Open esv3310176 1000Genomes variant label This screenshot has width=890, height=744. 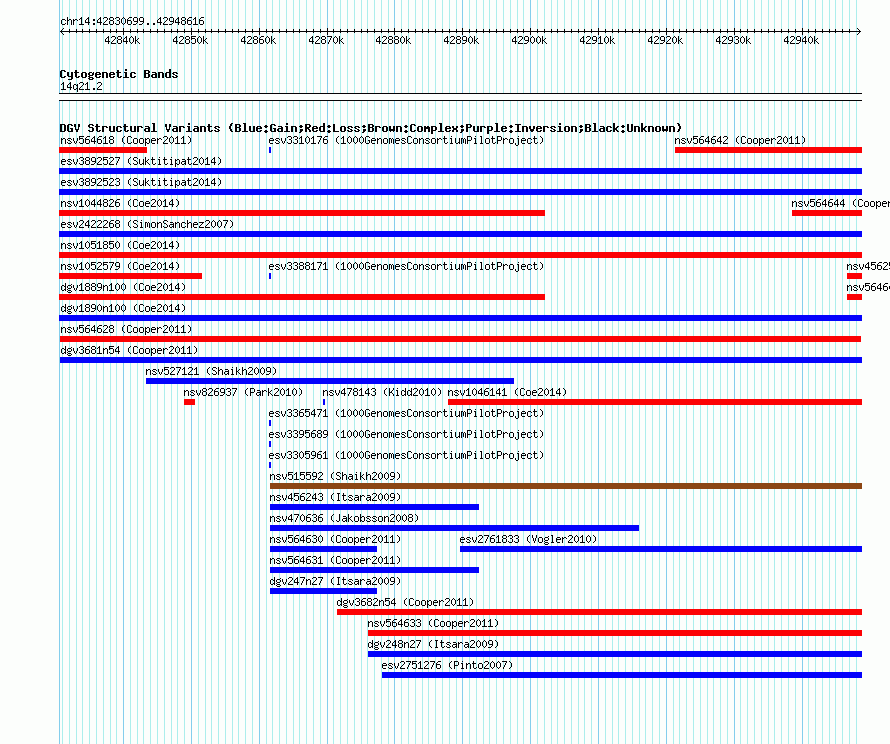point(406,140)
